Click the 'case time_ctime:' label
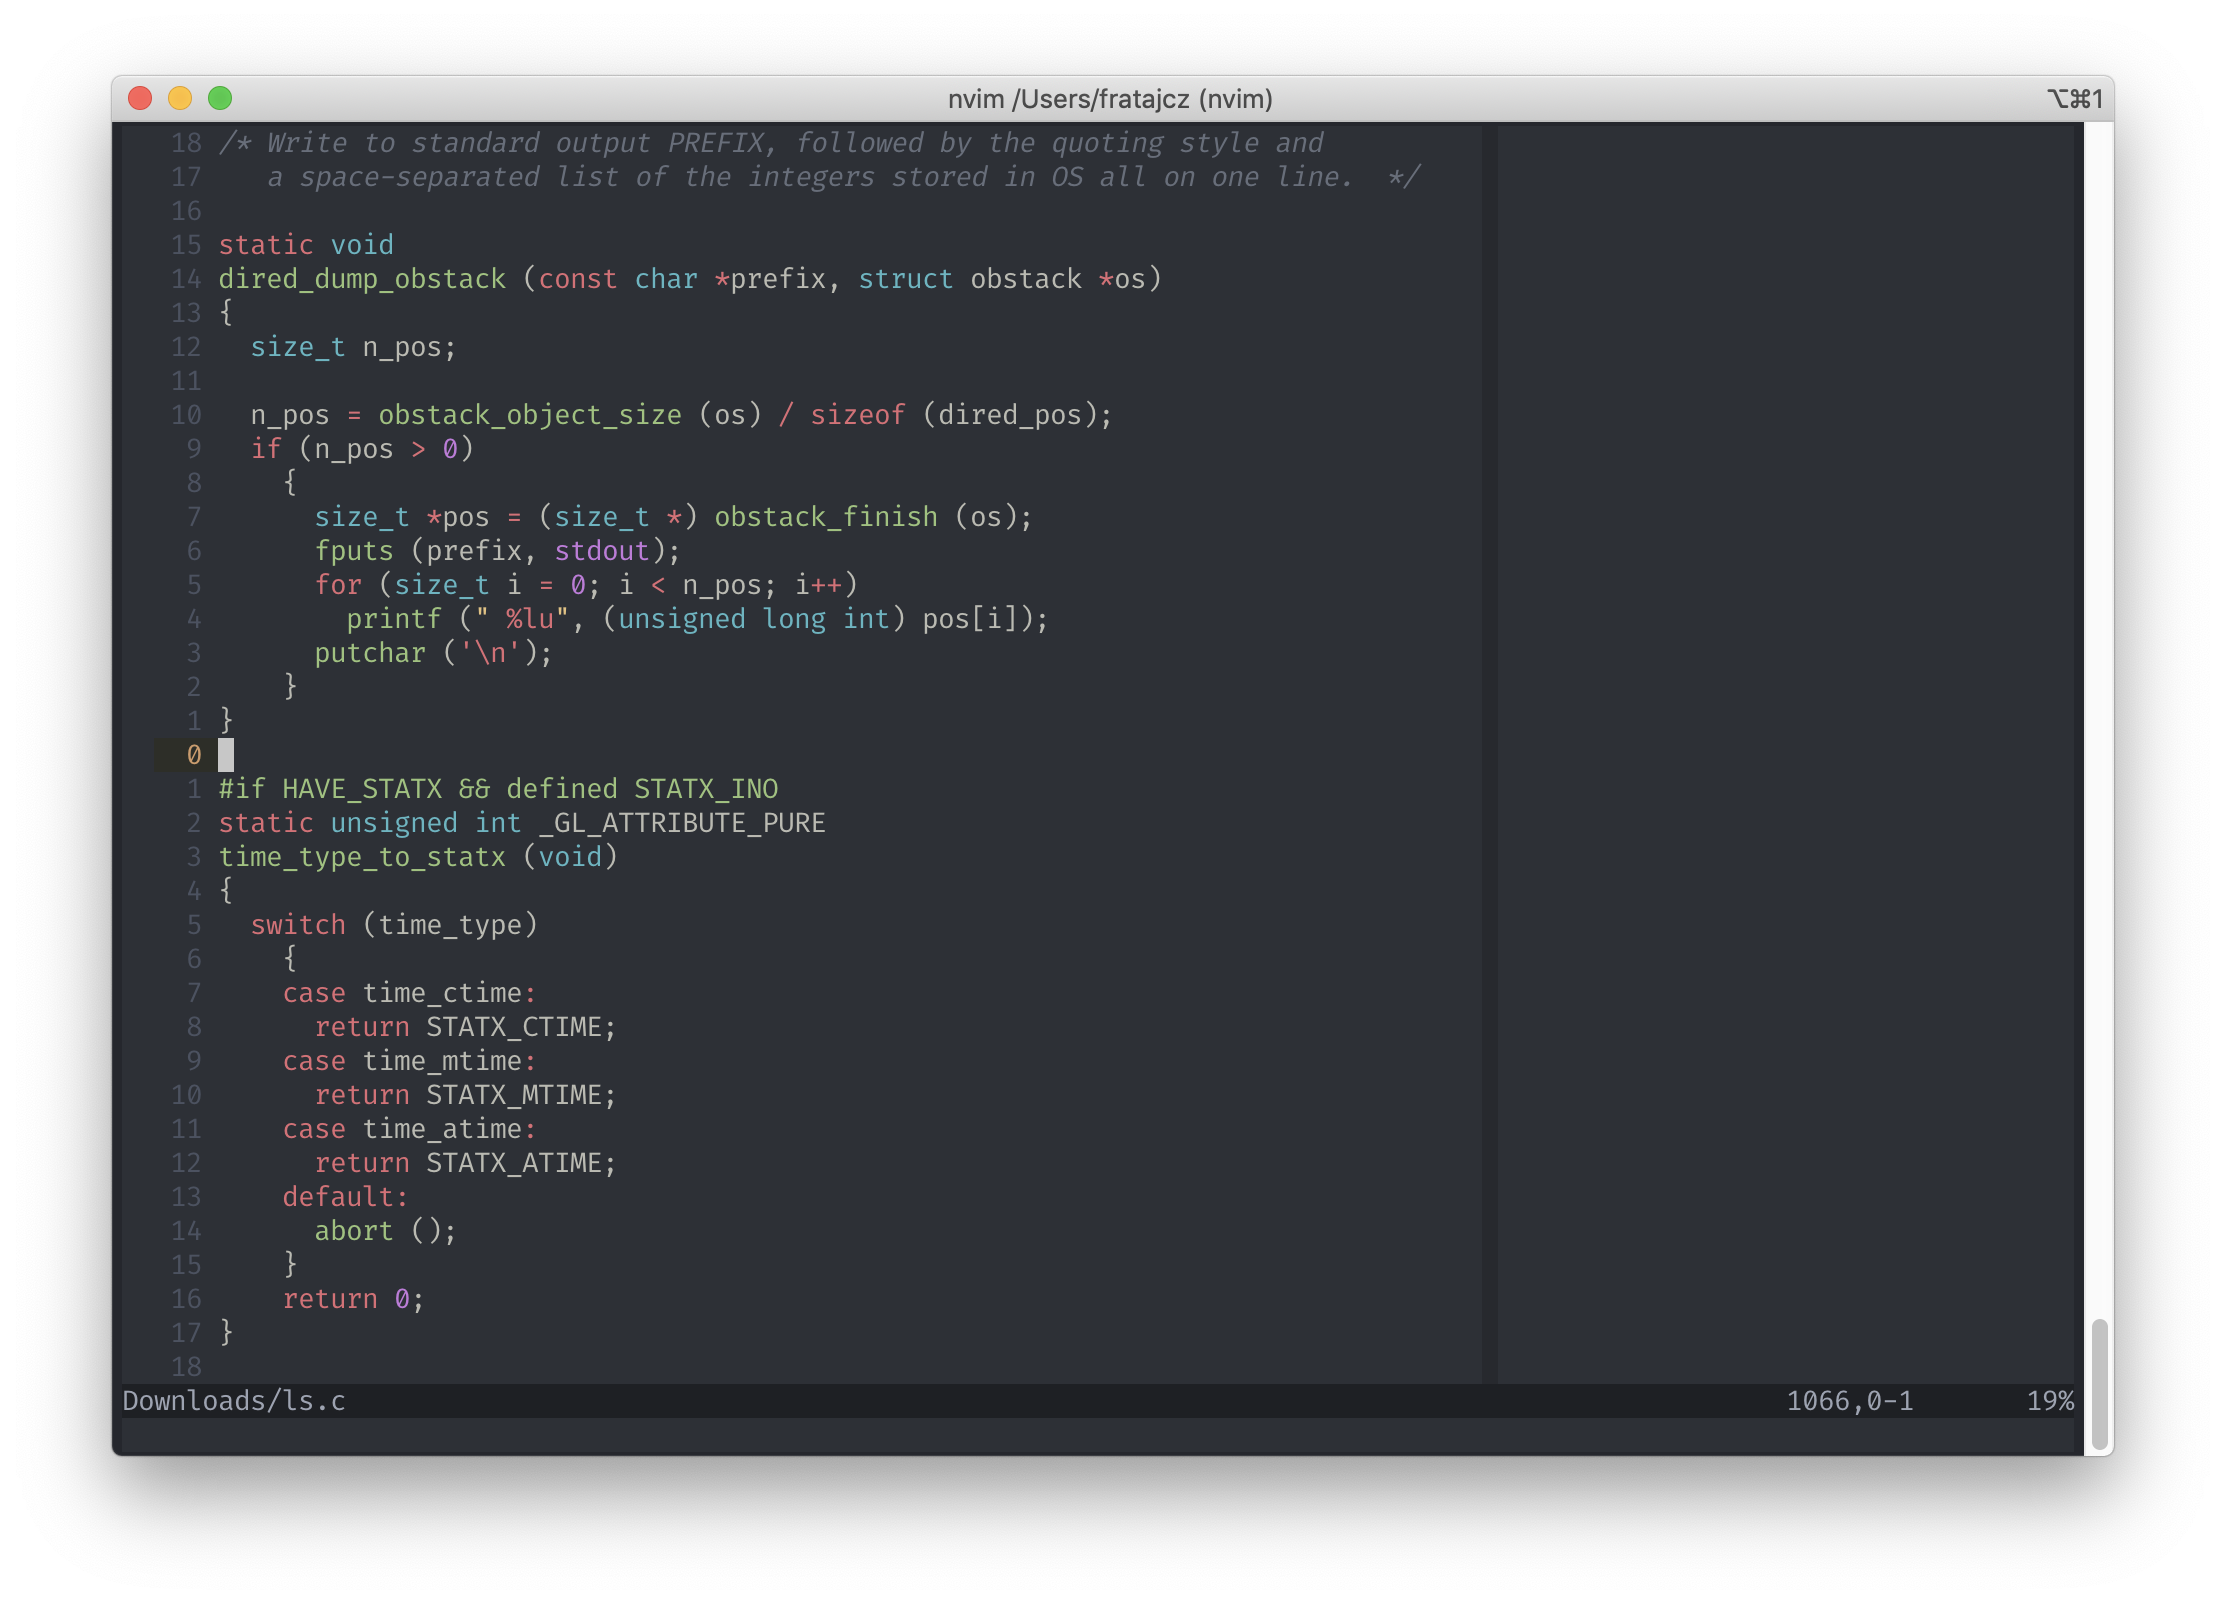The image size is (2226, 1604). 409,993
